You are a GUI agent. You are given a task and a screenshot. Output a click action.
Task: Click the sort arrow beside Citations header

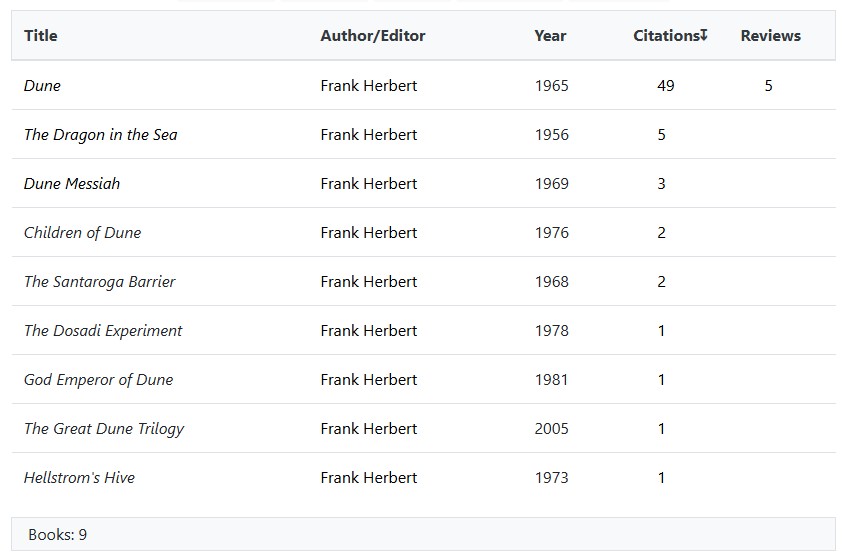[704, 35]
